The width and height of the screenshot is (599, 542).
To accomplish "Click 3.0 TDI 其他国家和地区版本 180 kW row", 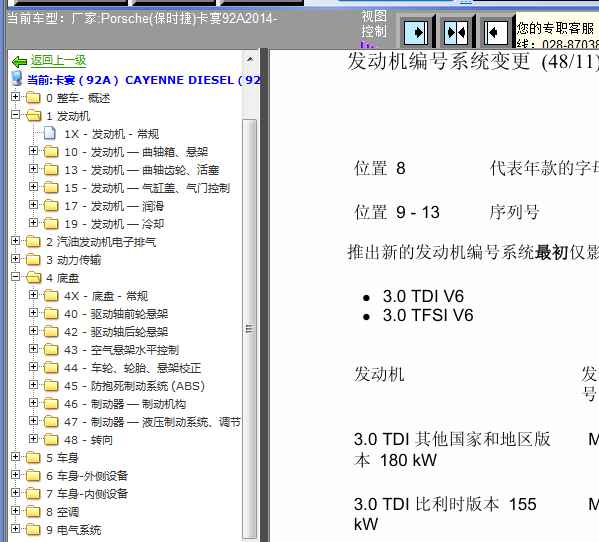I will (x=452, y=450).
